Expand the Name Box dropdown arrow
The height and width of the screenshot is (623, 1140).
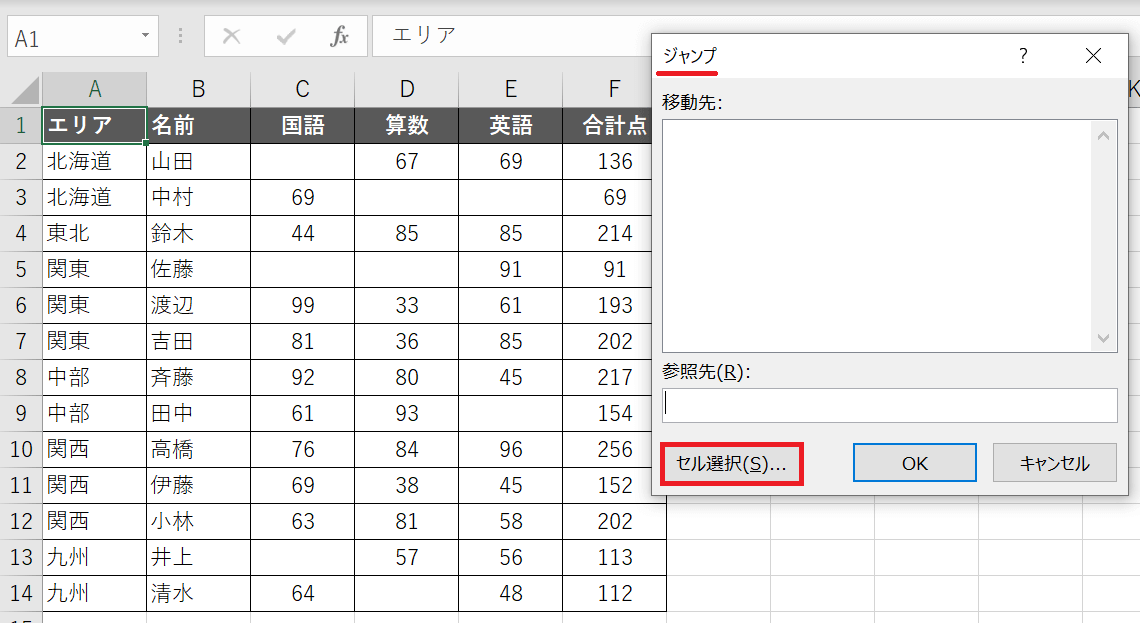click(x=145, y=37)
